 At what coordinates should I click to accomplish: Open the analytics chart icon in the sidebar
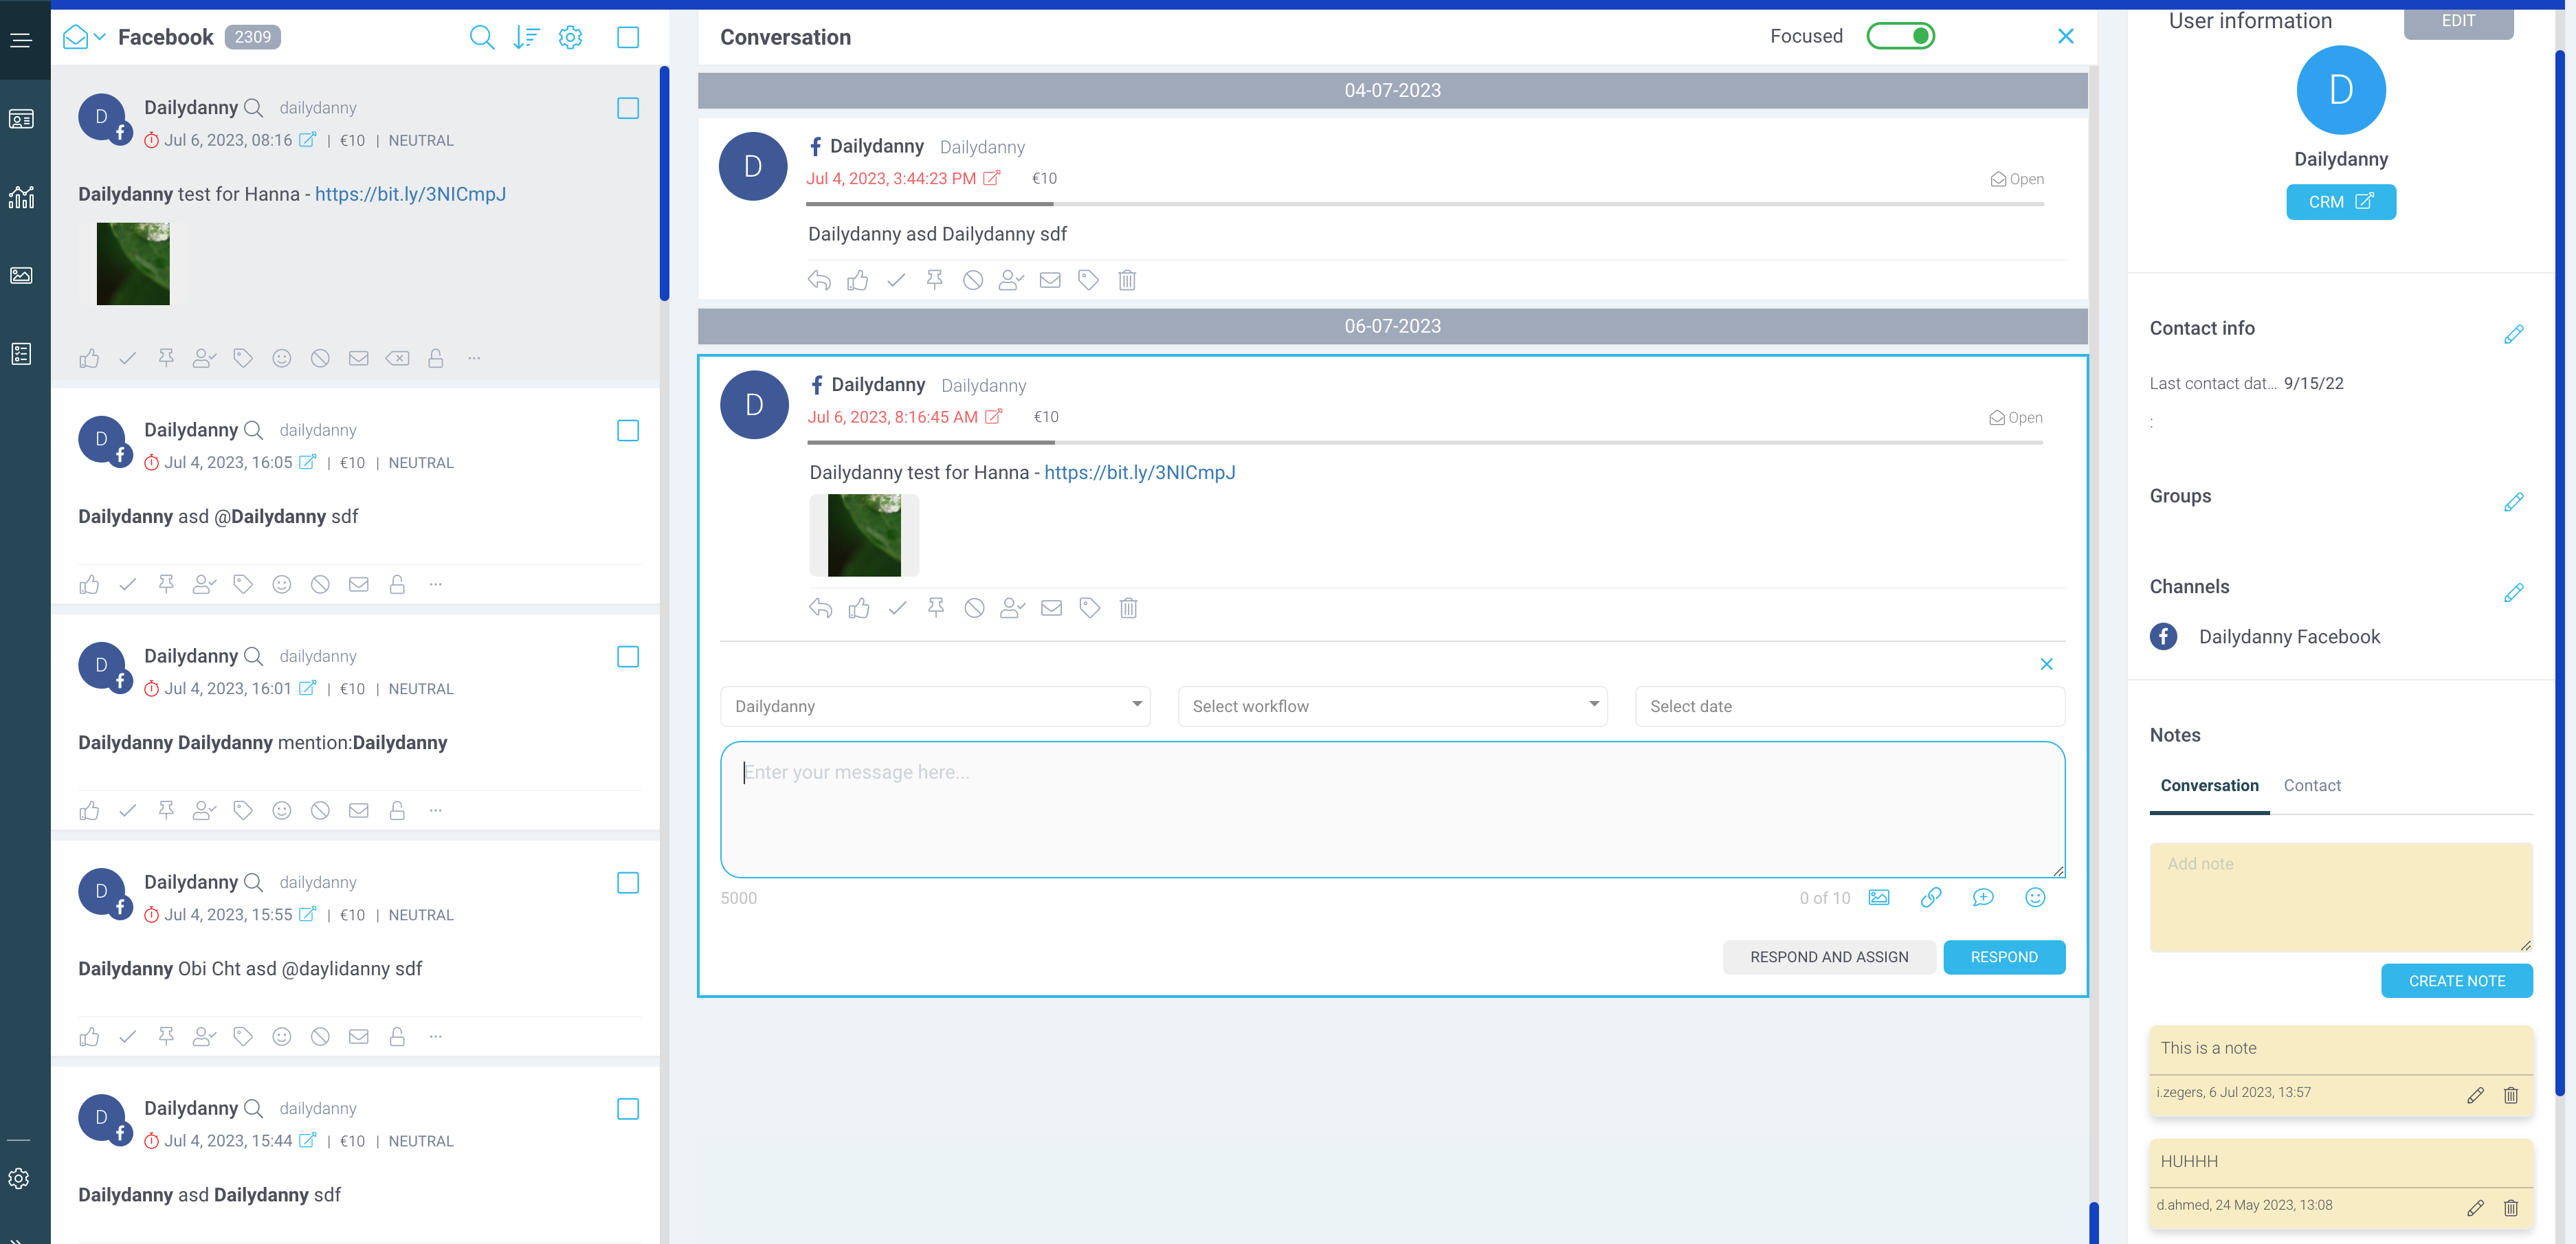point(21,197)
